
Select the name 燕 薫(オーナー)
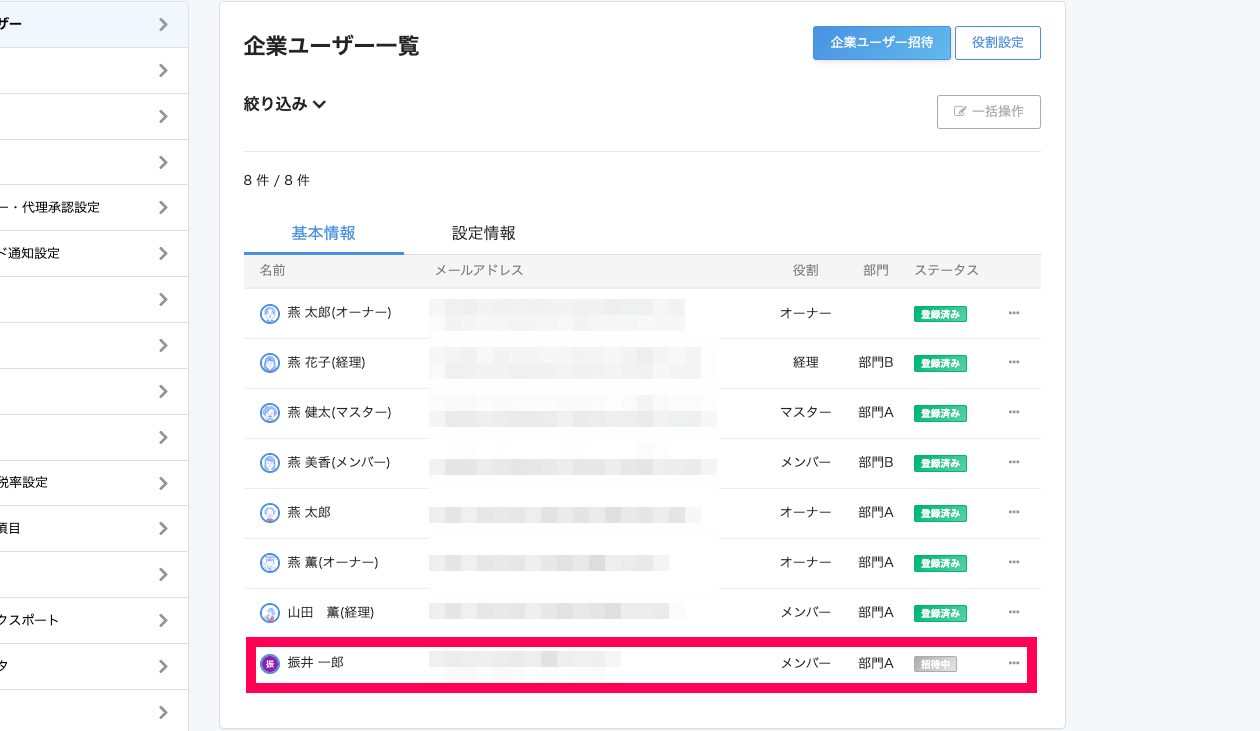(333, 563)
